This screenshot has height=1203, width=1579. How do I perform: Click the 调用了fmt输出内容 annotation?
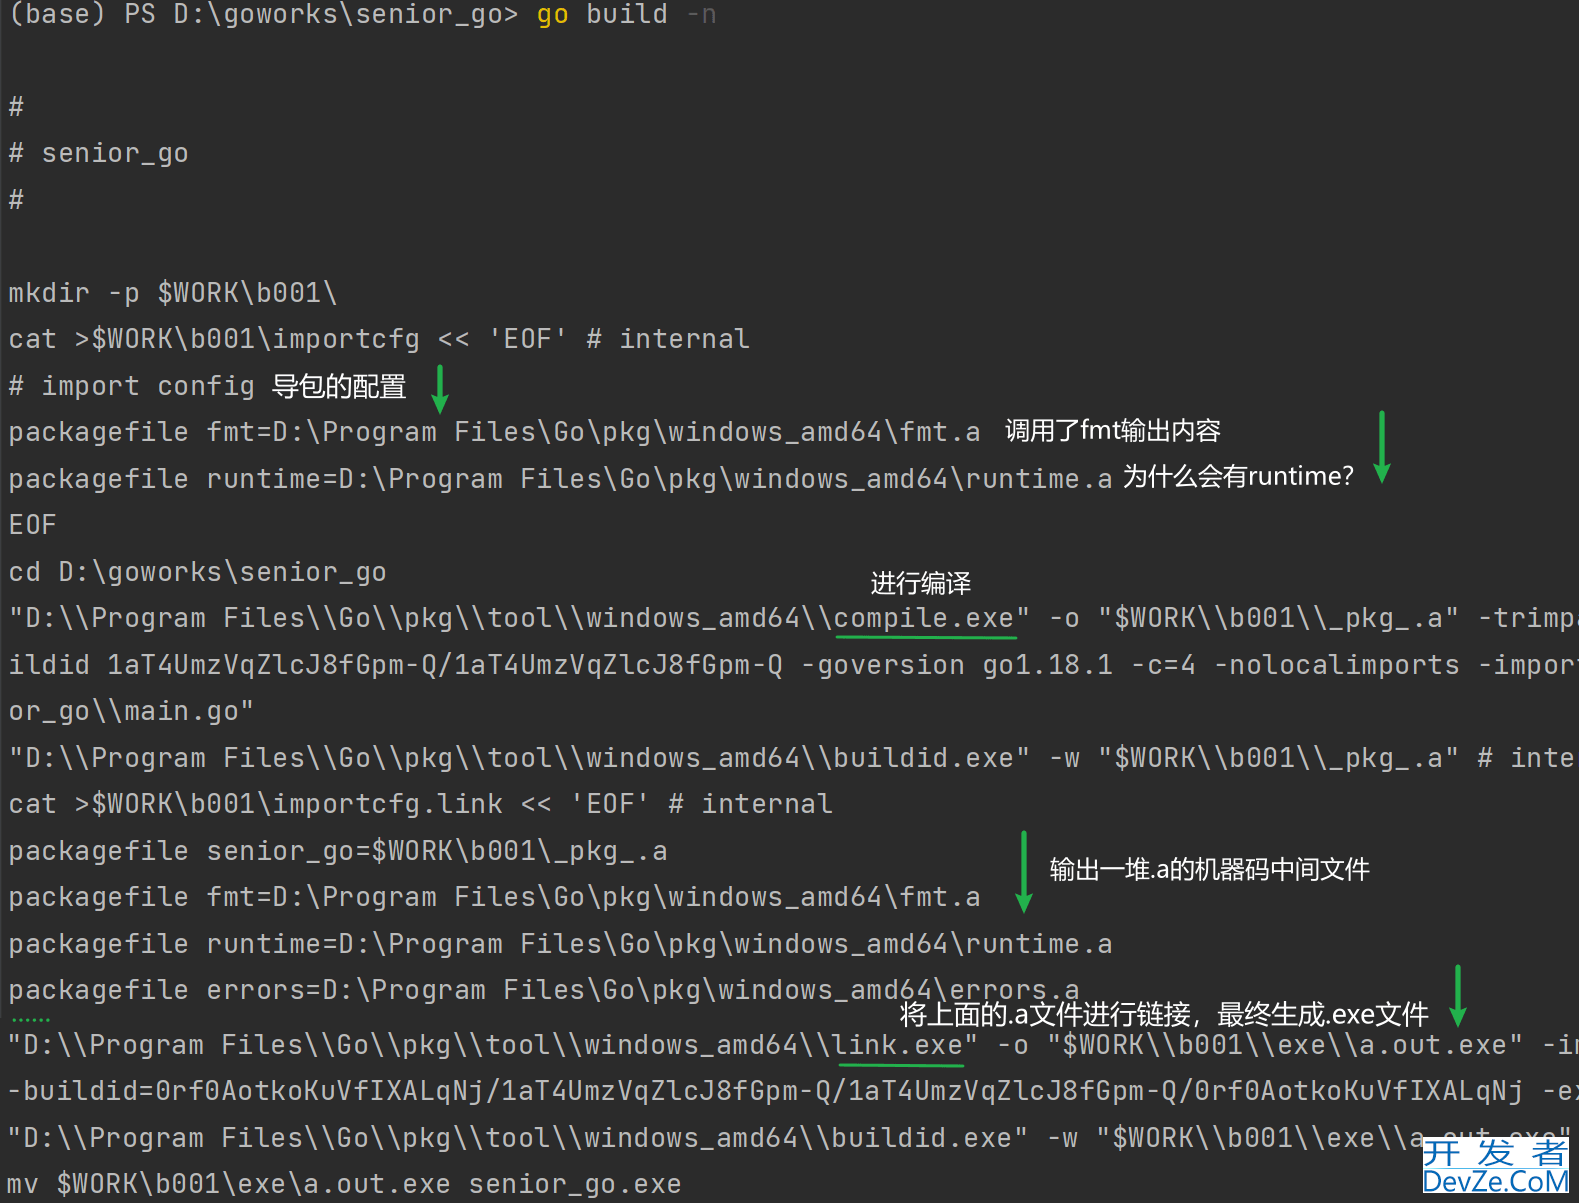coord(1112,431)
